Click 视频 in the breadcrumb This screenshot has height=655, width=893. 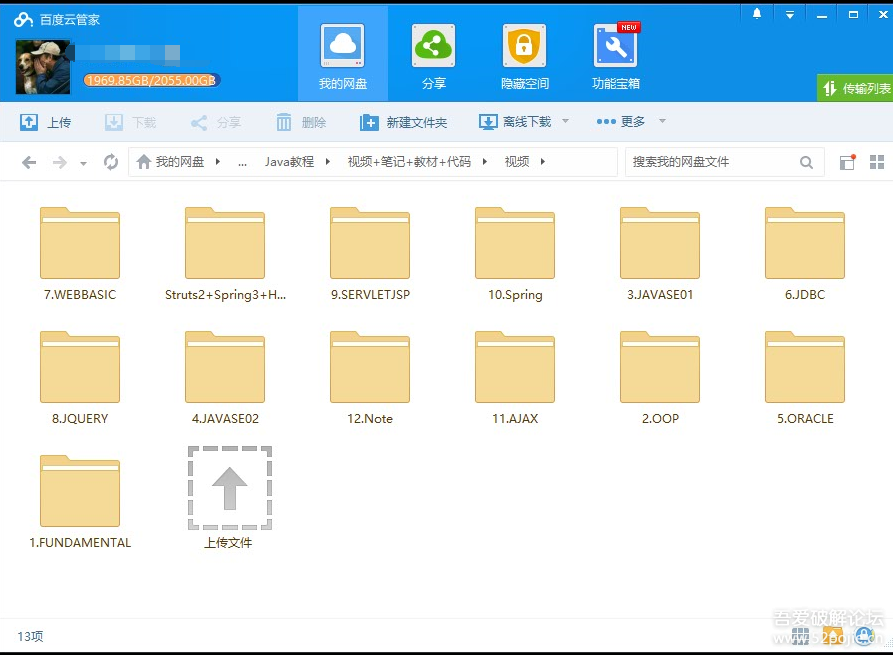click(517, 162)
